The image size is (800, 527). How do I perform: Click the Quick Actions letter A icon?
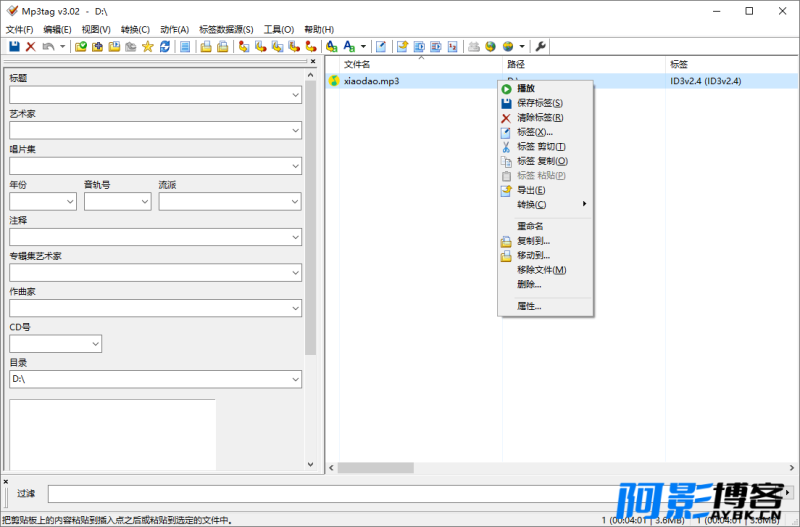coord(349,46)
